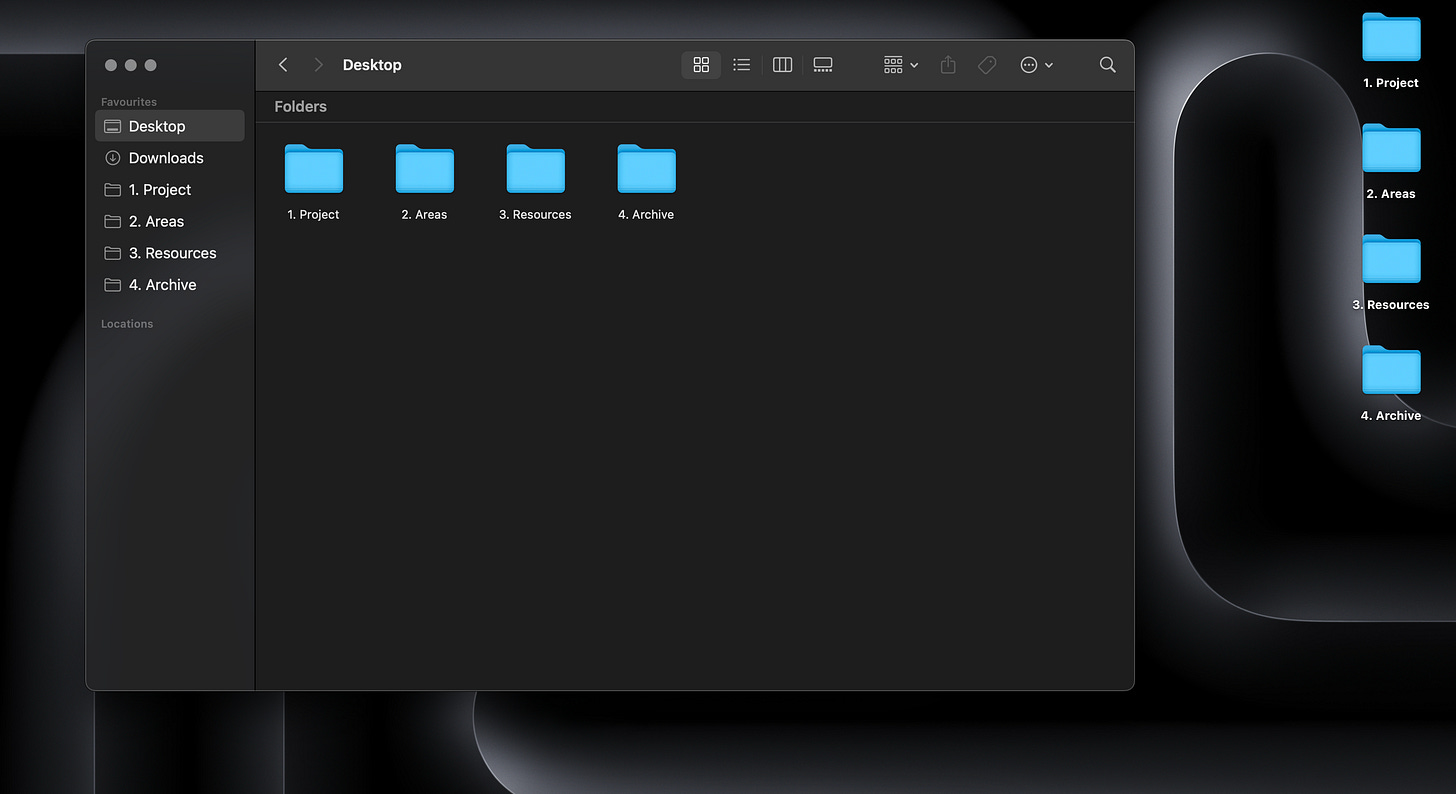Switch to list view
The image size is (1456, 794).
tap(741, 65)
